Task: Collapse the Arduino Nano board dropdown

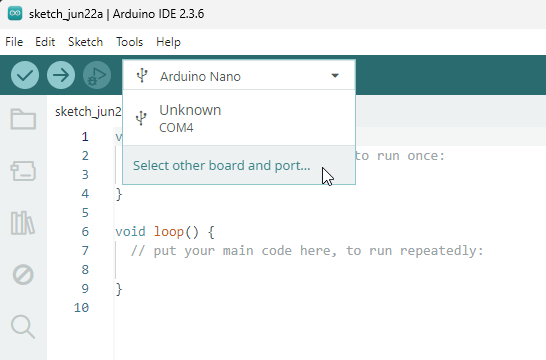Action: [239, 75]
